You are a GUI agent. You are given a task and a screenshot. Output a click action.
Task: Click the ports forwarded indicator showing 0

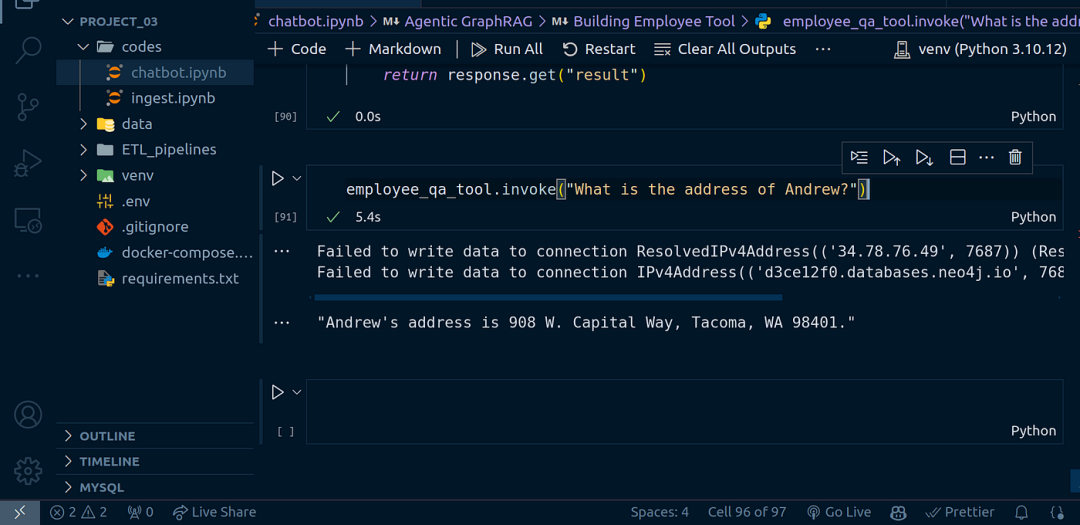pos(141,512)
